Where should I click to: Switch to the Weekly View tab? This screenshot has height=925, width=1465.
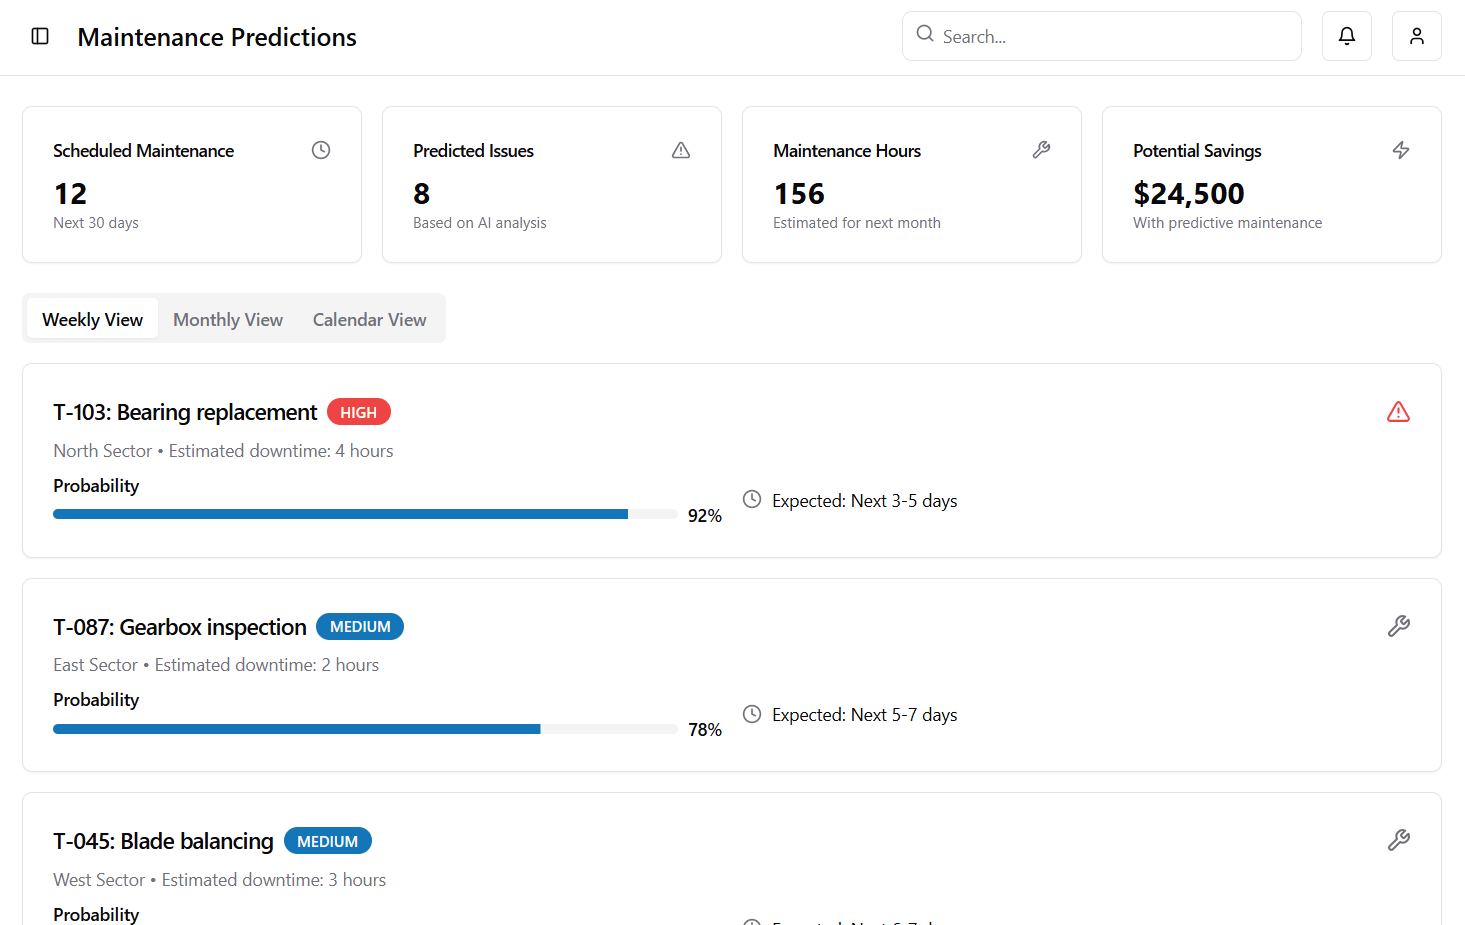click(x=92, y=319)
